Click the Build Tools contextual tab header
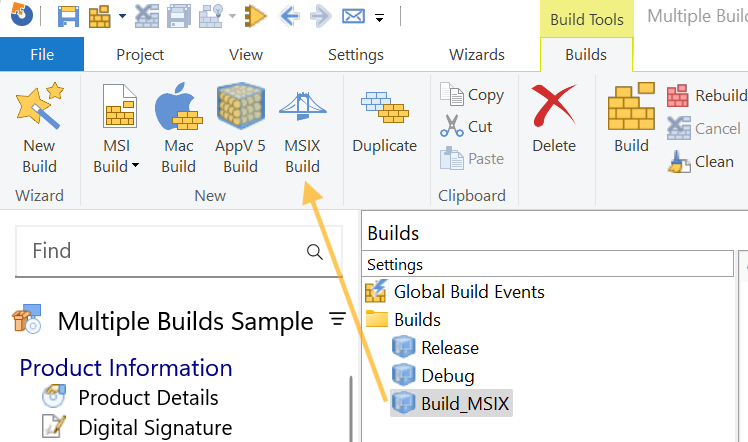The width and height of the screenshot is (748, 442). [587, 20]
